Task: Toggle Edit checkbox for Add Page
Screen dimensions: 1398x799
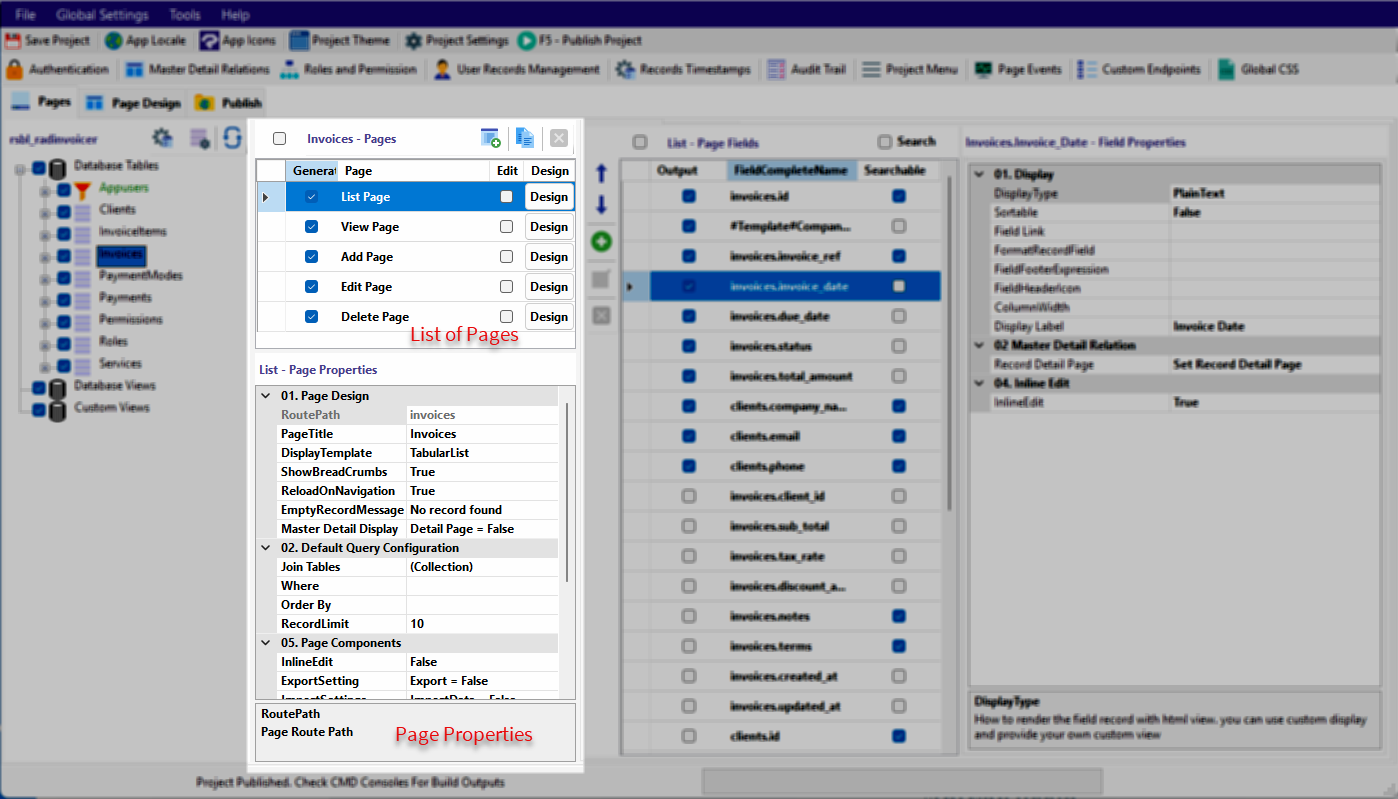Action: click(x=506, y=257)
